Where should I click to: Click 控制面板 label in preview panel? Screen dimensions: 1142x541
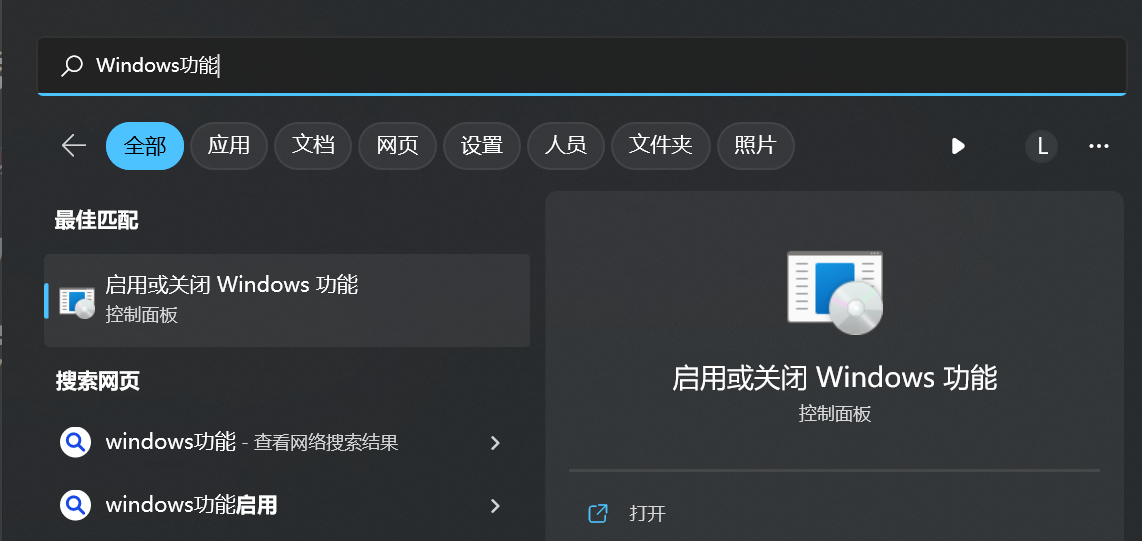[x=835, y=414]
